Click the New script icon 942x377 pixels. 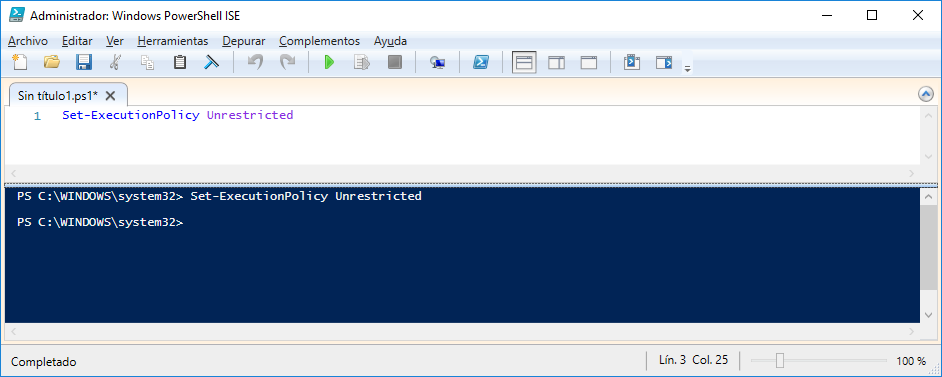(20, 62)
